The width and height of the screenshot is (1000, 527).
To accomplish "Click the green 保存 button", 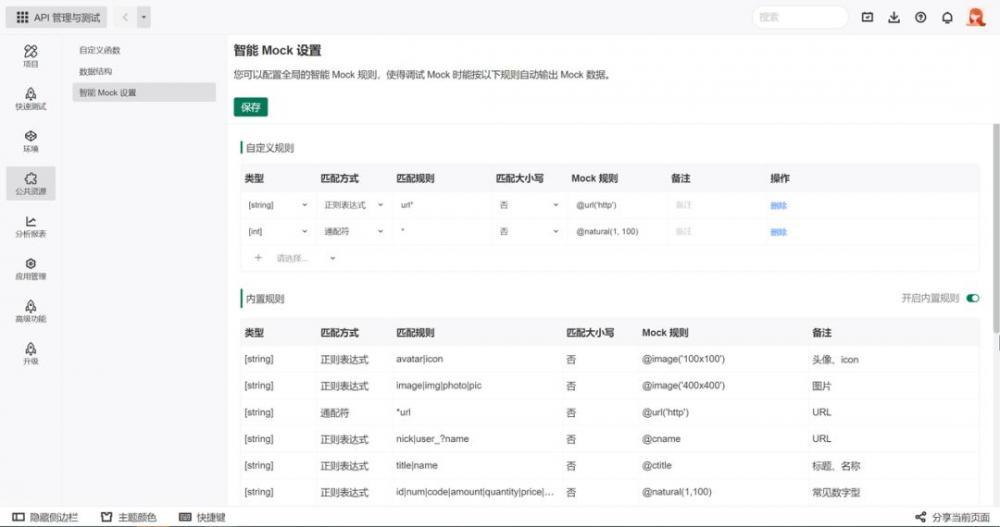I will click(x=251, y=107).
